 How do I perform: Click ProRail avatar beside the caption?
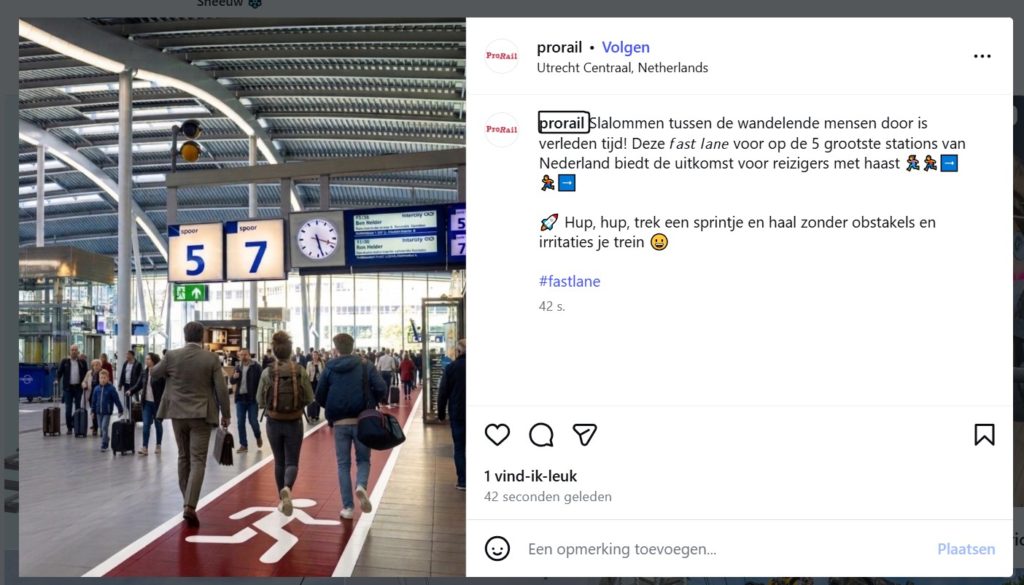[502, 129]
